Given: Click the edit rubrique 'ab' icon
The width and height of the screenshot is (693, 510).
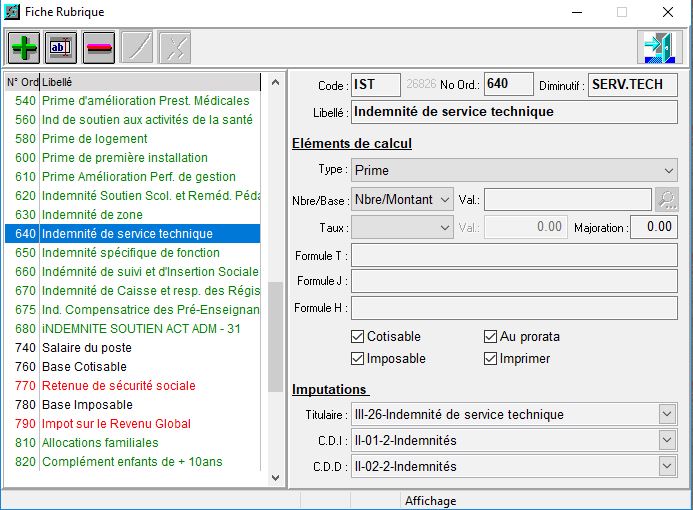Looking at the screenshot, I should [61, 47].
